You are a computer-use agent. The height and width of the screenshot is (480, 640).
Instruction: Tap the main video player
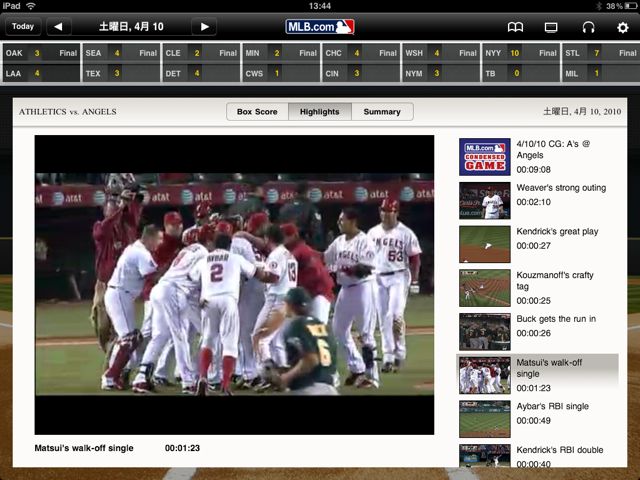pyautogui.click(x=234, y=285)
